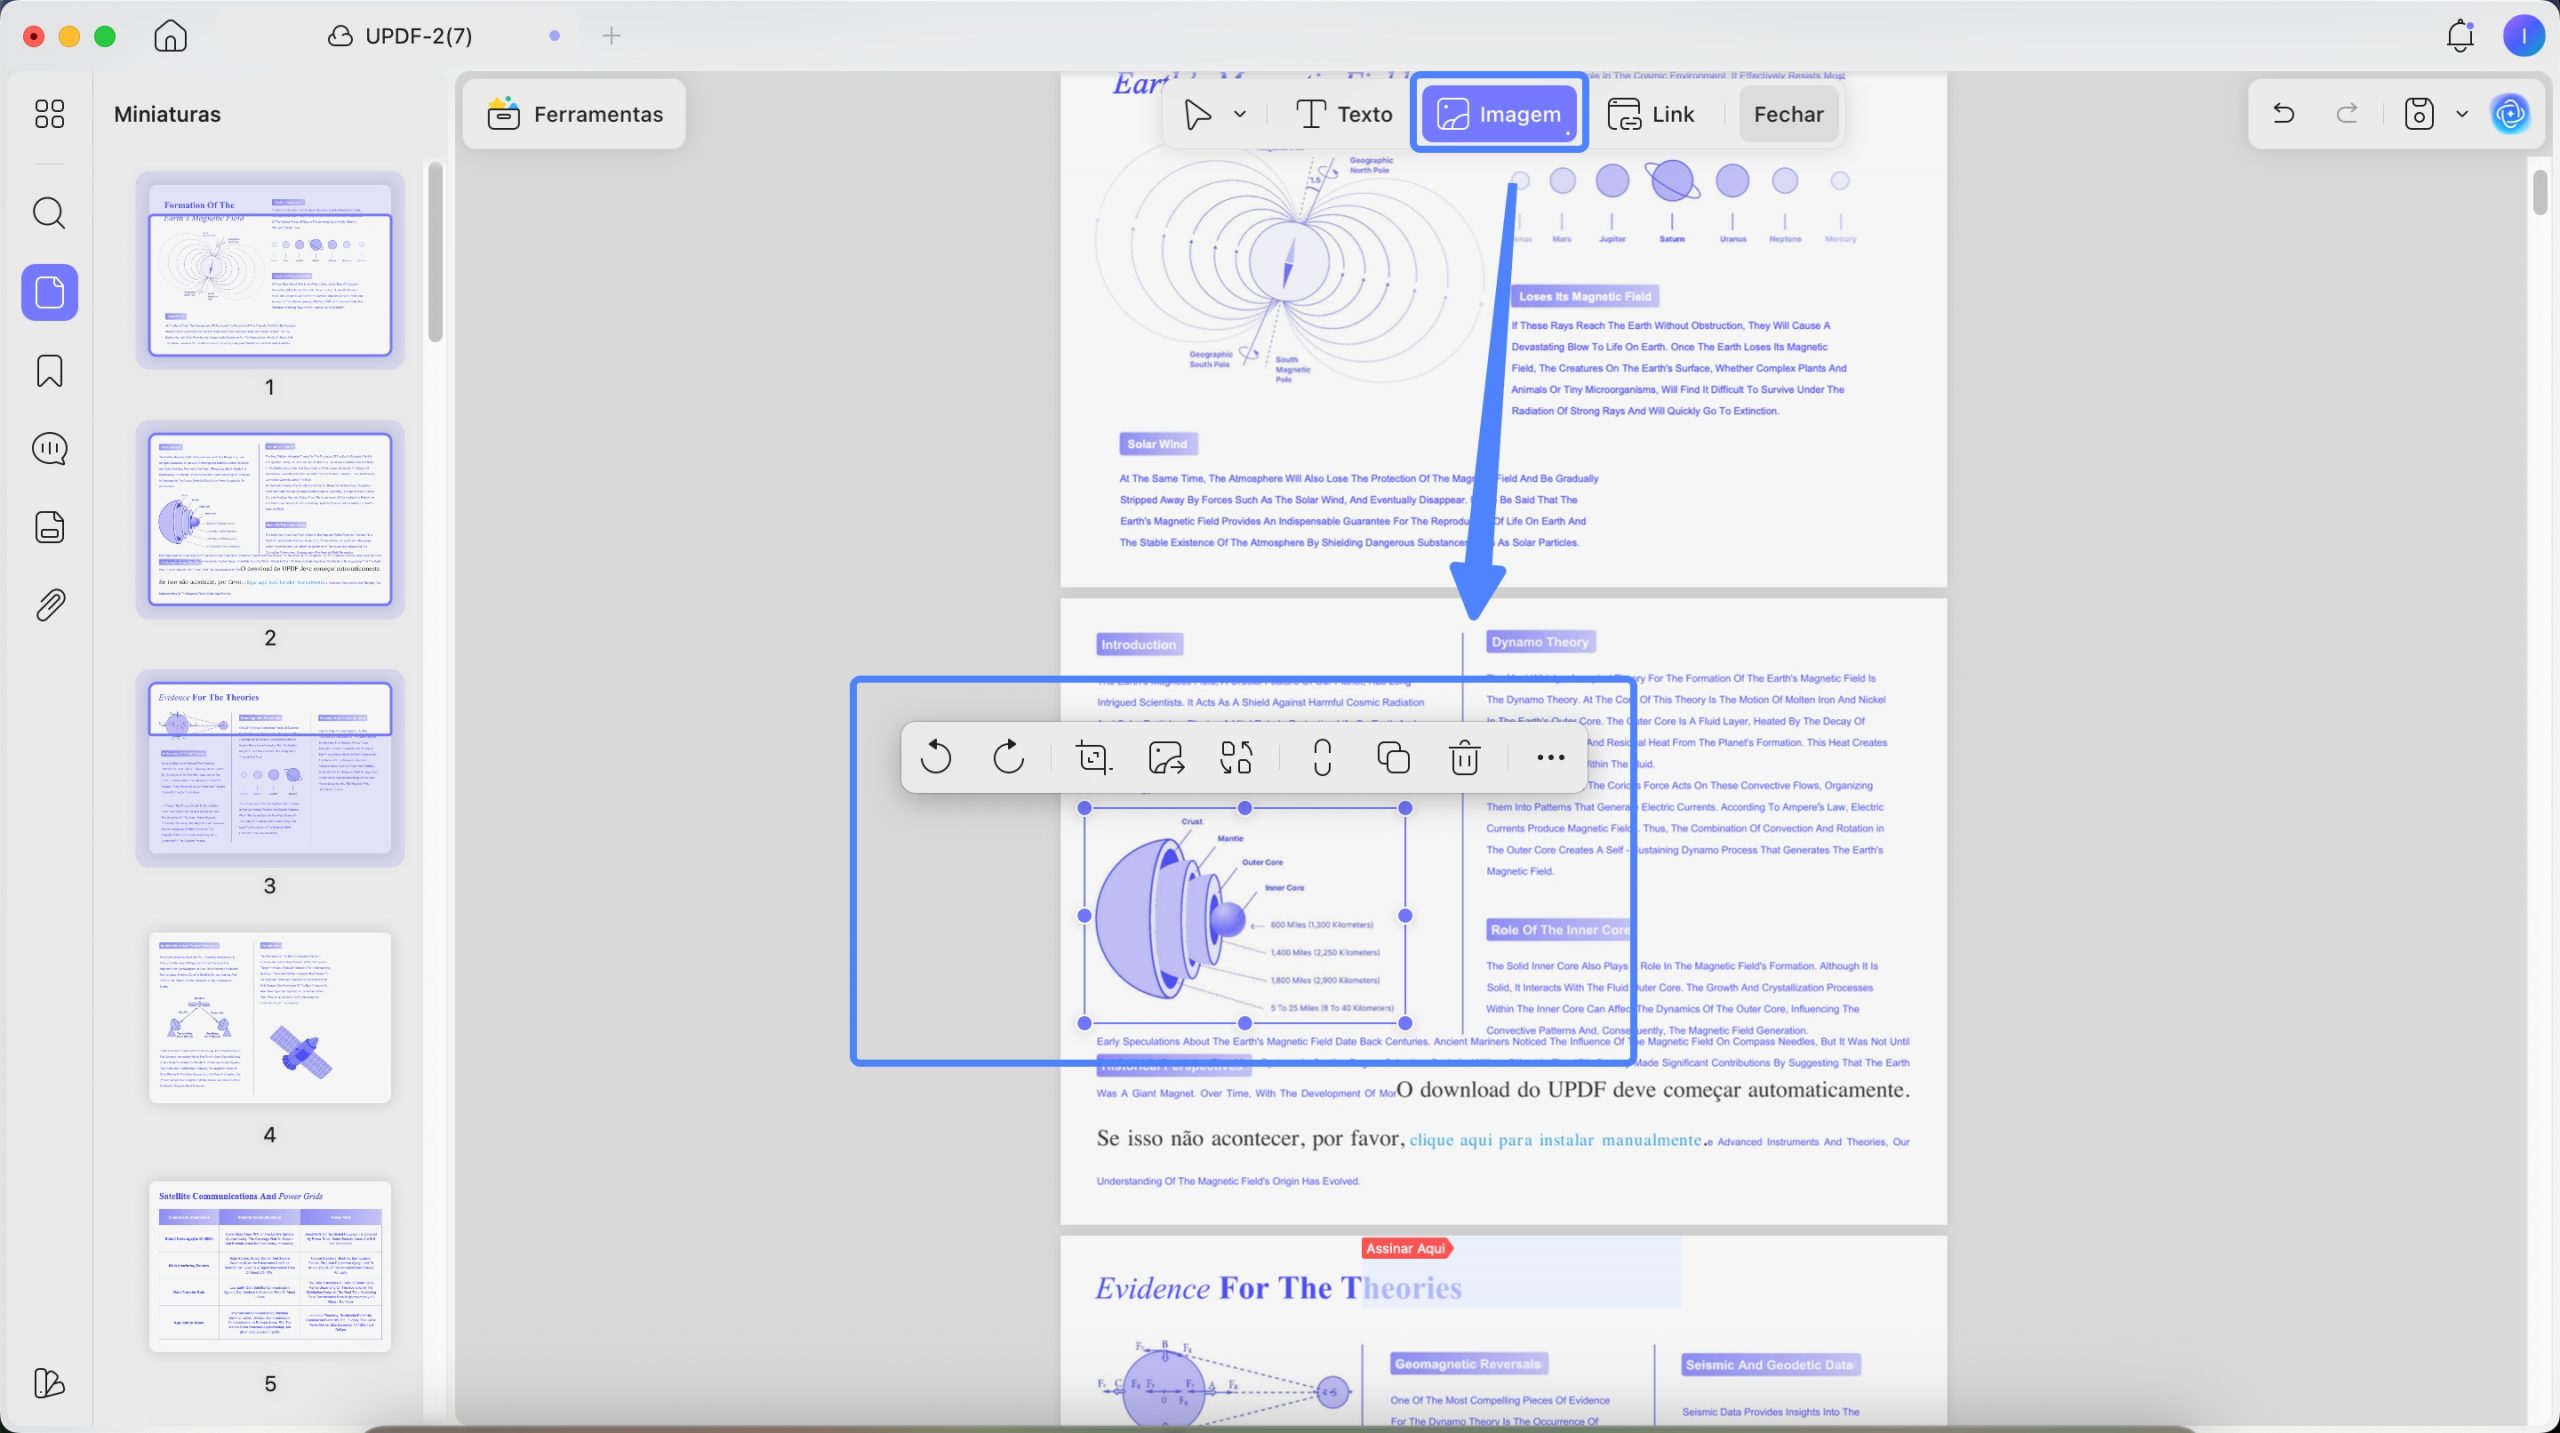Click the clip icon in image toolbar
This screenshot has width=2560, height=1433.
[1322, 757]
